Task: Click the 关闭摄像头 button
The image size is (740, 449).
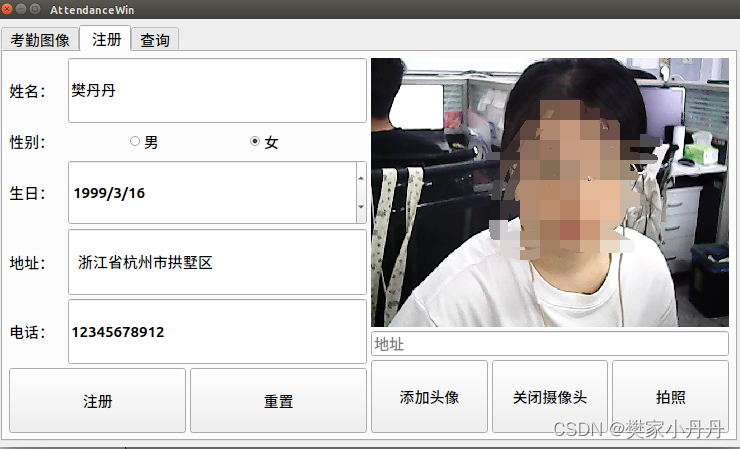Action: (550, 397)
